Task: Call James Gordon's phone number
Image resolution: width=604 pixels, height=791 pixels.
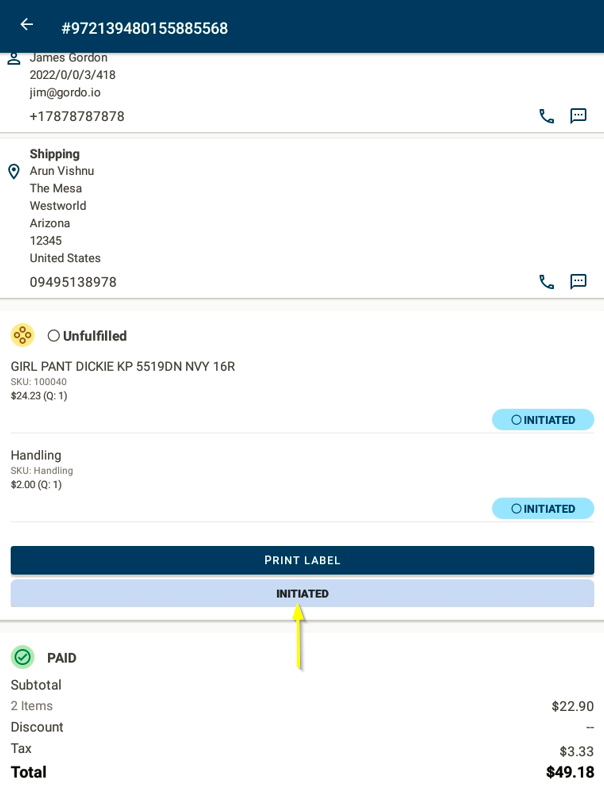Action: [x=546, y=116]
